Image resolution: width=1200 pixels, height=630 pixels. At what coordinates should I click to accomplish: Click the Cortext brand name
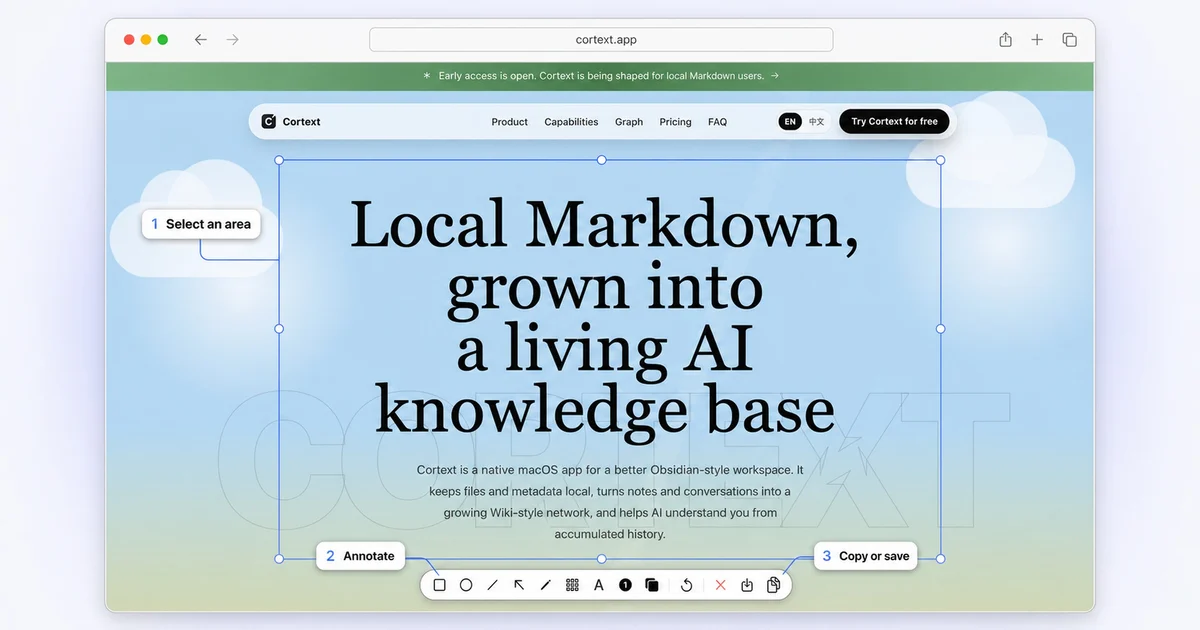pos(302,122)
